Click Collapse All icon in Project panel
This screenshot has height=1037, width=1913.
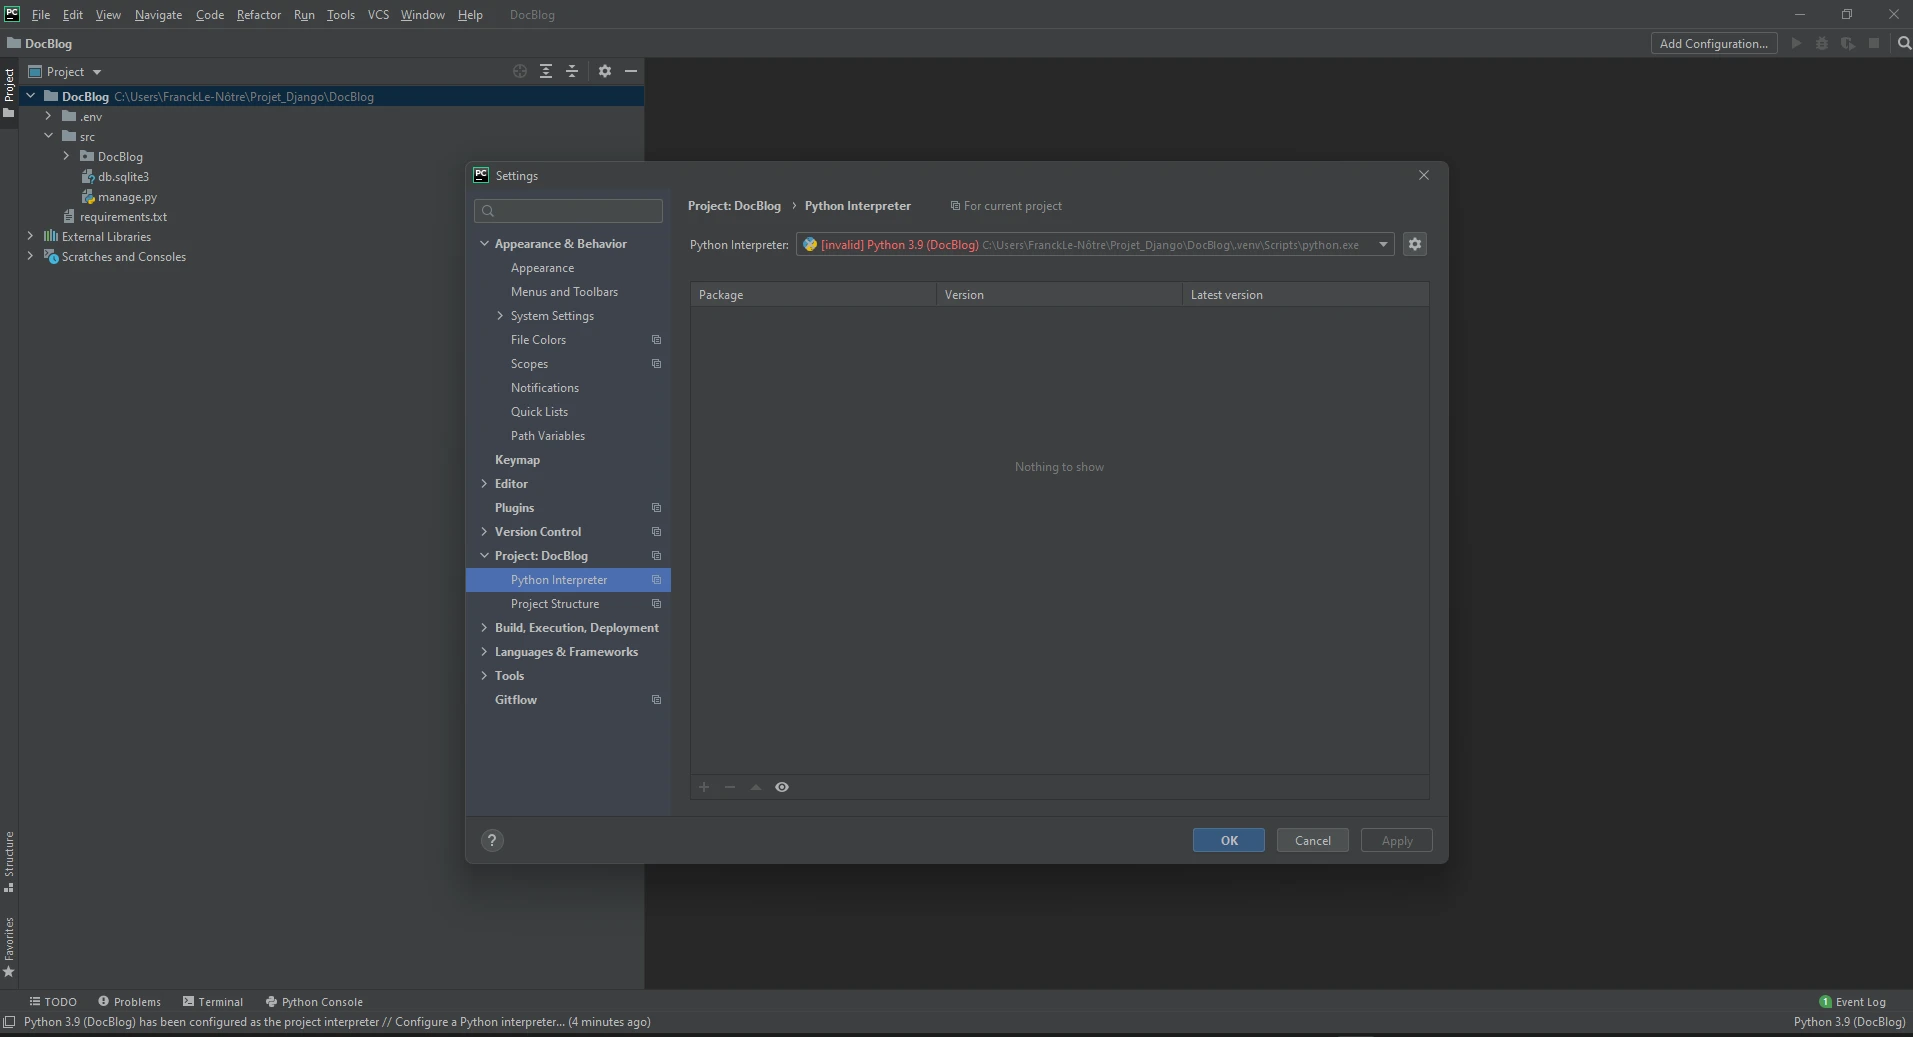click(572, 71)
